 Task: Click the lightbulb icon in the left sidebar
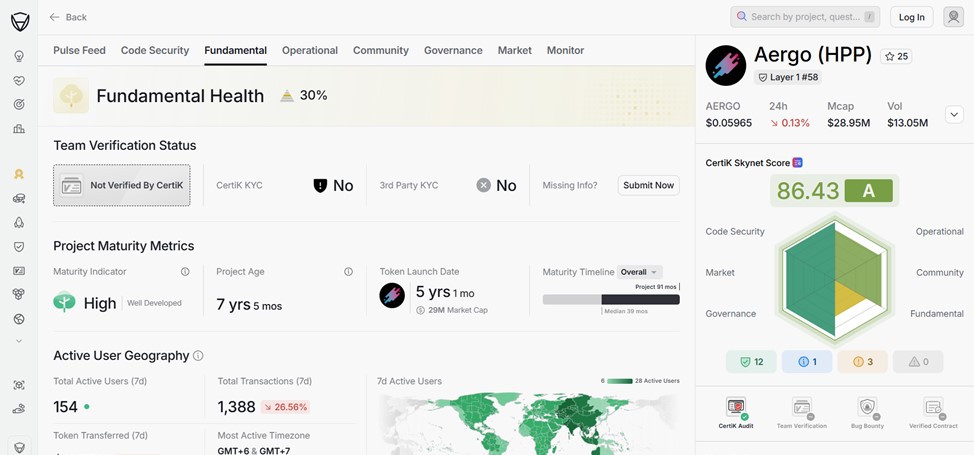19,56
